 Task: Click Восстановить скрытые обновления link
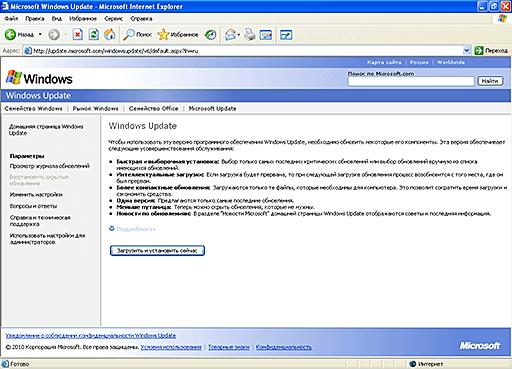point(39,180)
